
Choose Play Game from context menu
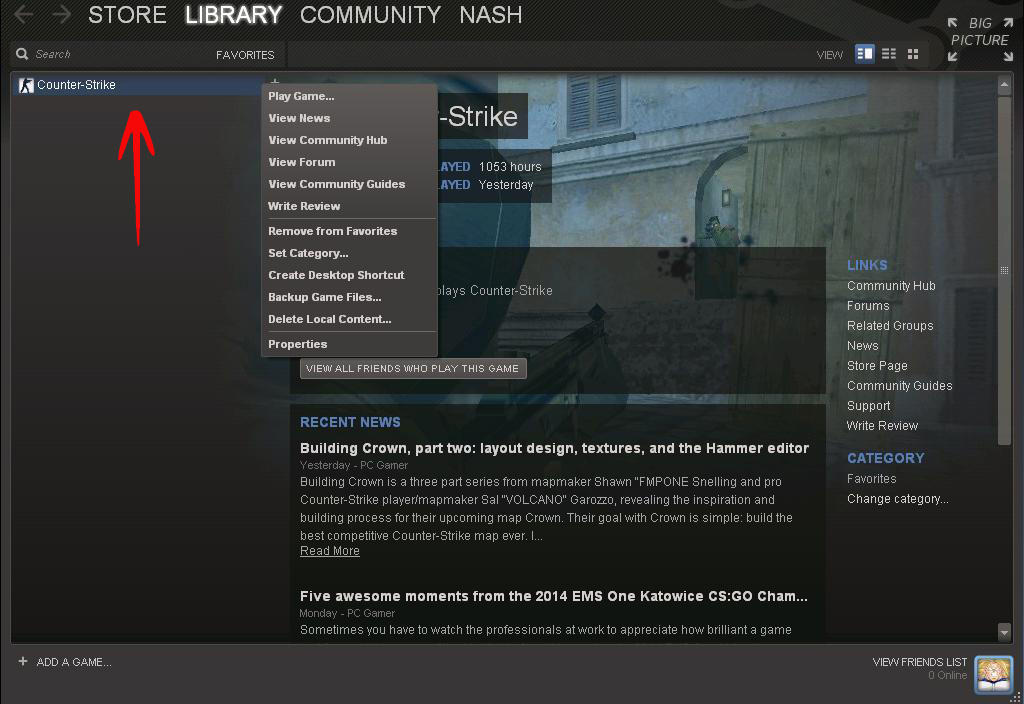[301, 96]
